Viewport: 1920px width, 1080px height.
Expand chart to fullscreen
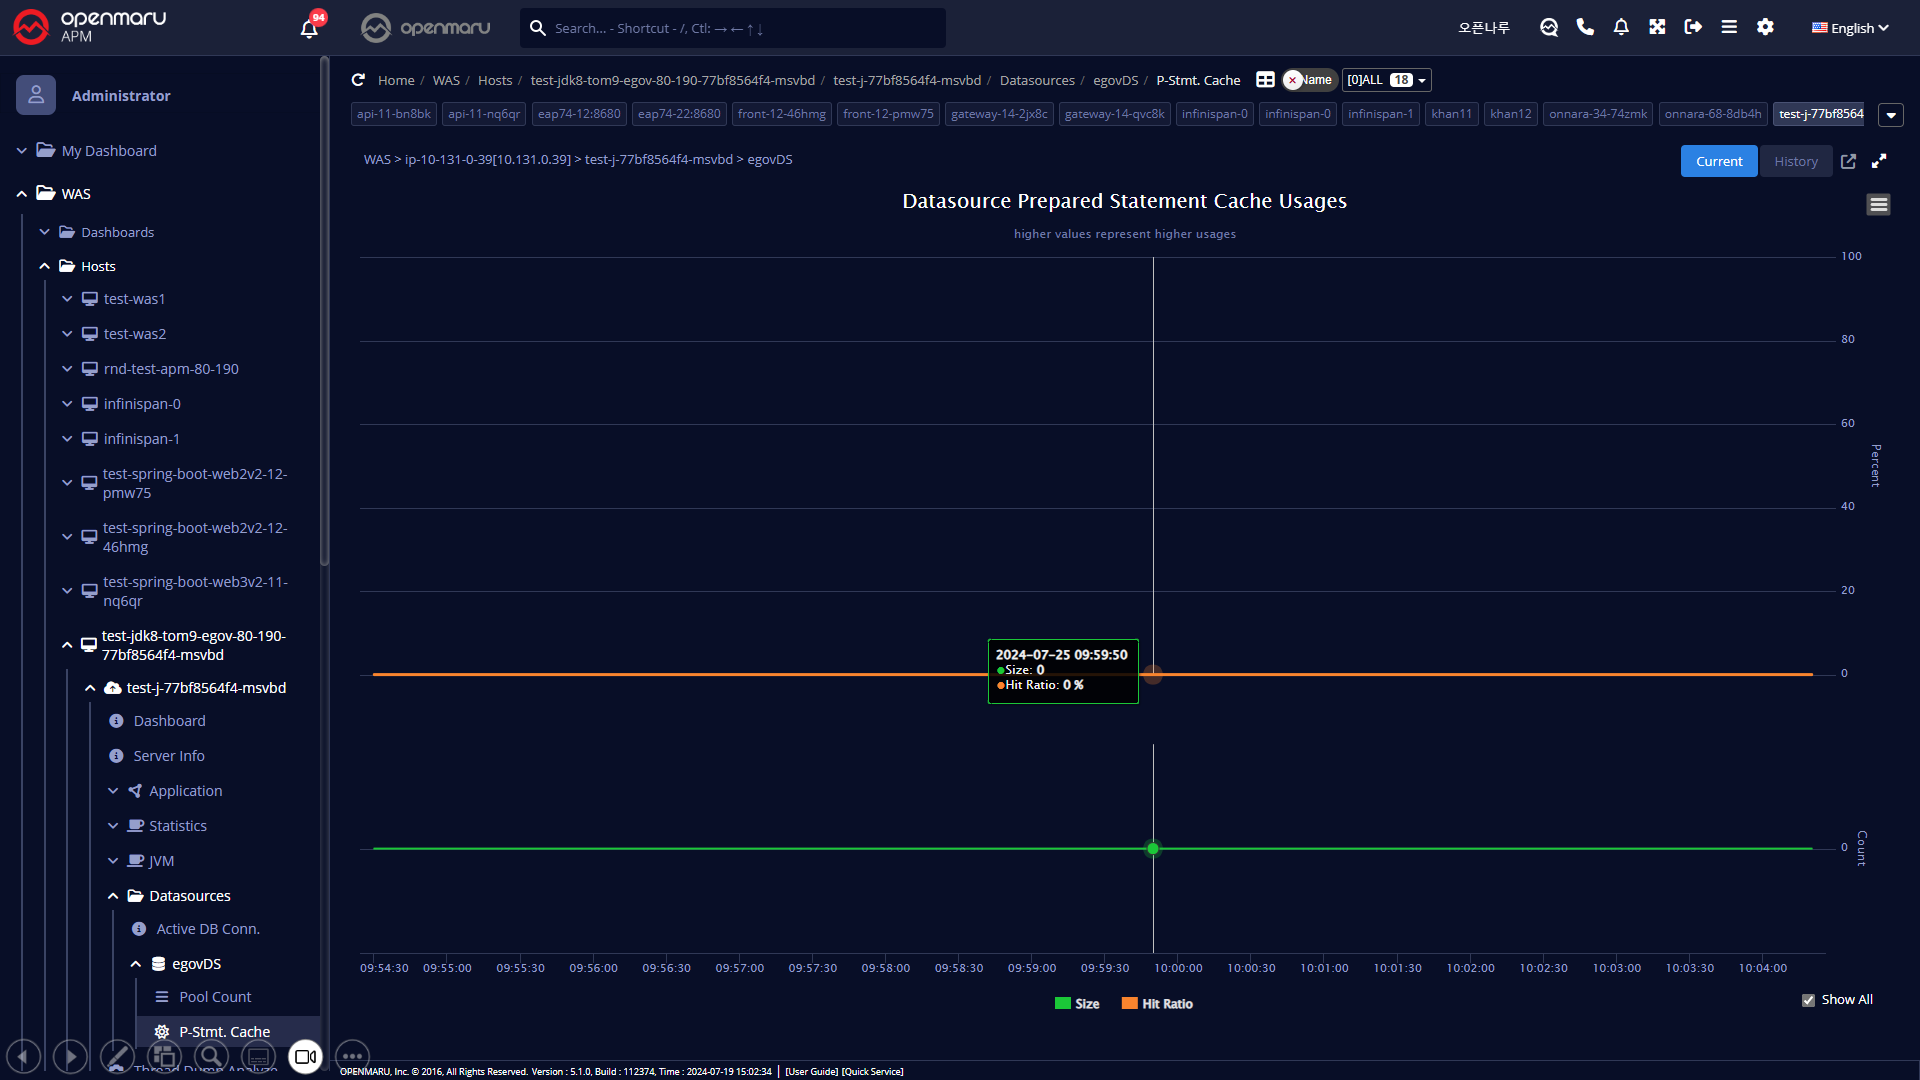click(x=1879, y=161)
